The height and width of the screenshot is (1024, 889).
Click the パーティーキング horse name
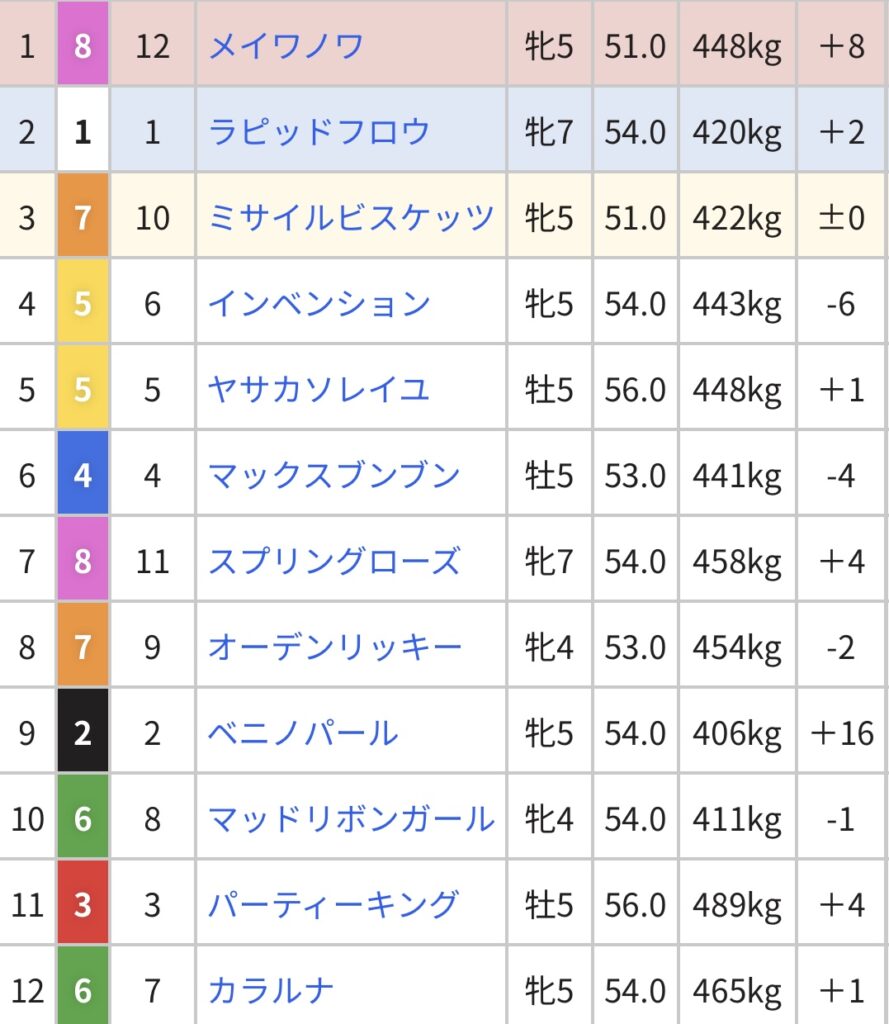(x=334, y=905)
